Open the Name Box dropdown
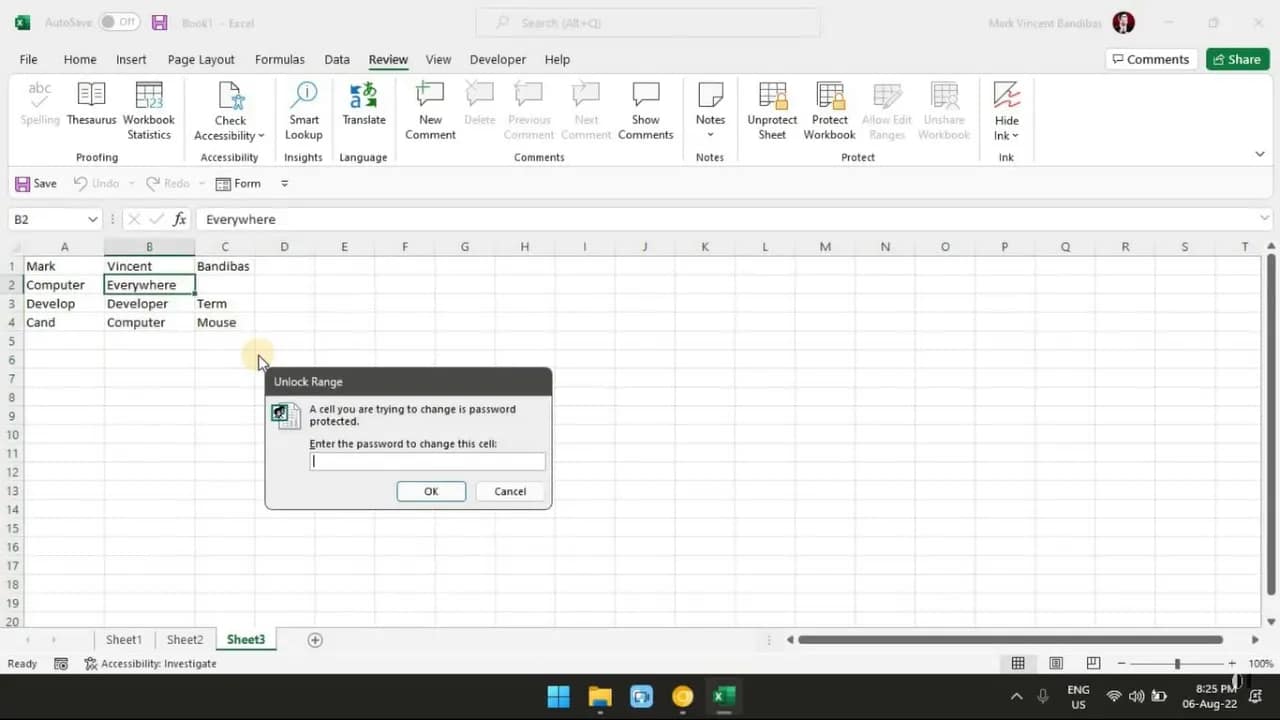This screenshot has height=720, width=1280. click(x=93, y=219)
